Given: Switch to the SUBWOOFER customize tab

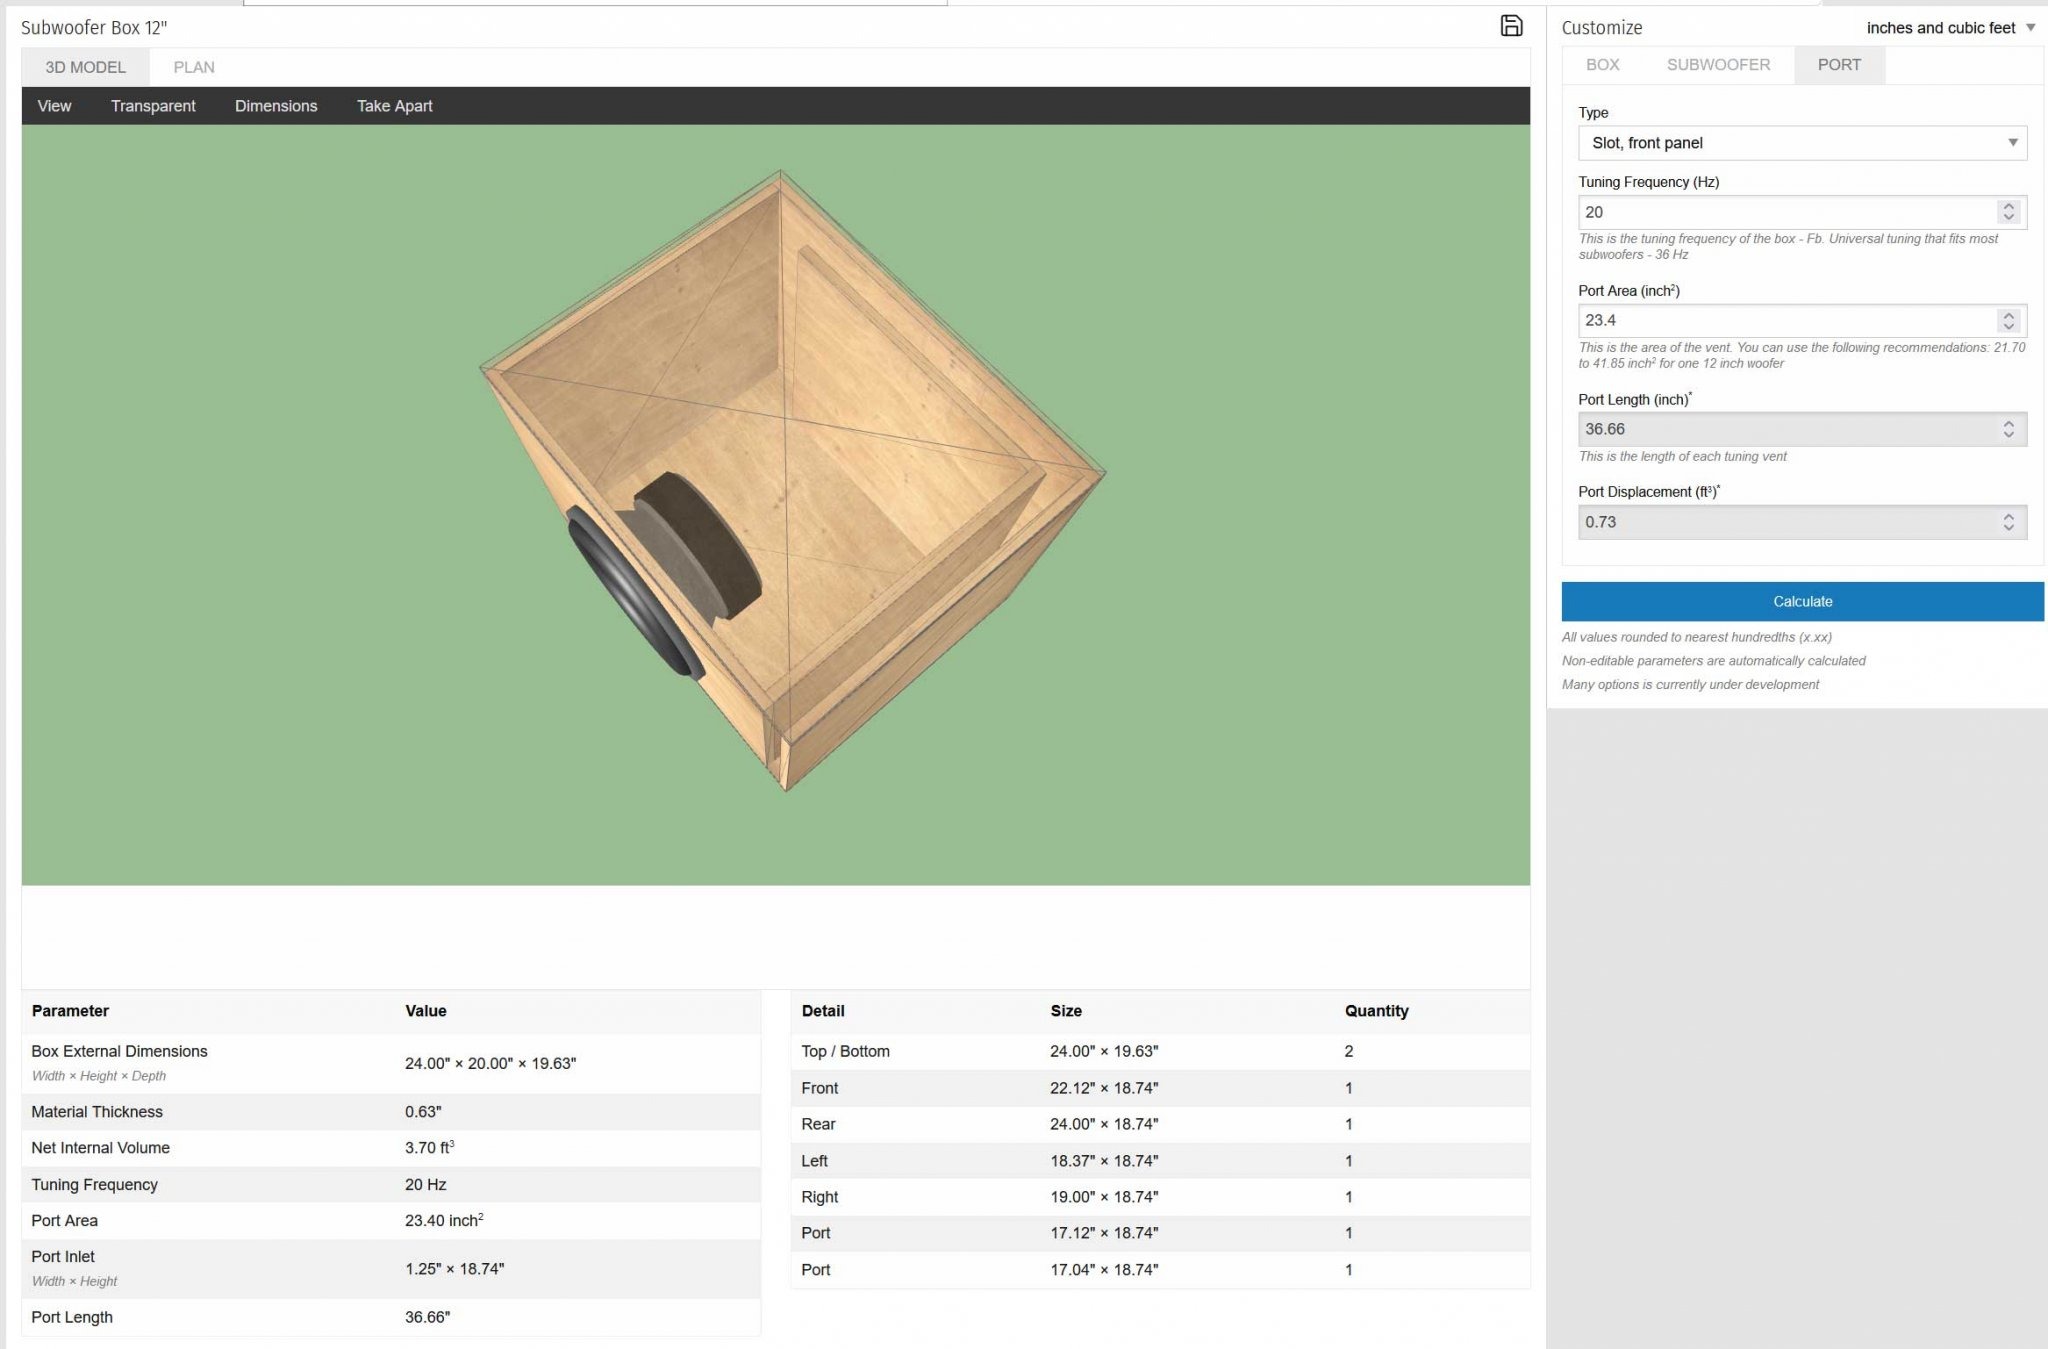Looking at the screenshot, I should [x=1718, y=64].
